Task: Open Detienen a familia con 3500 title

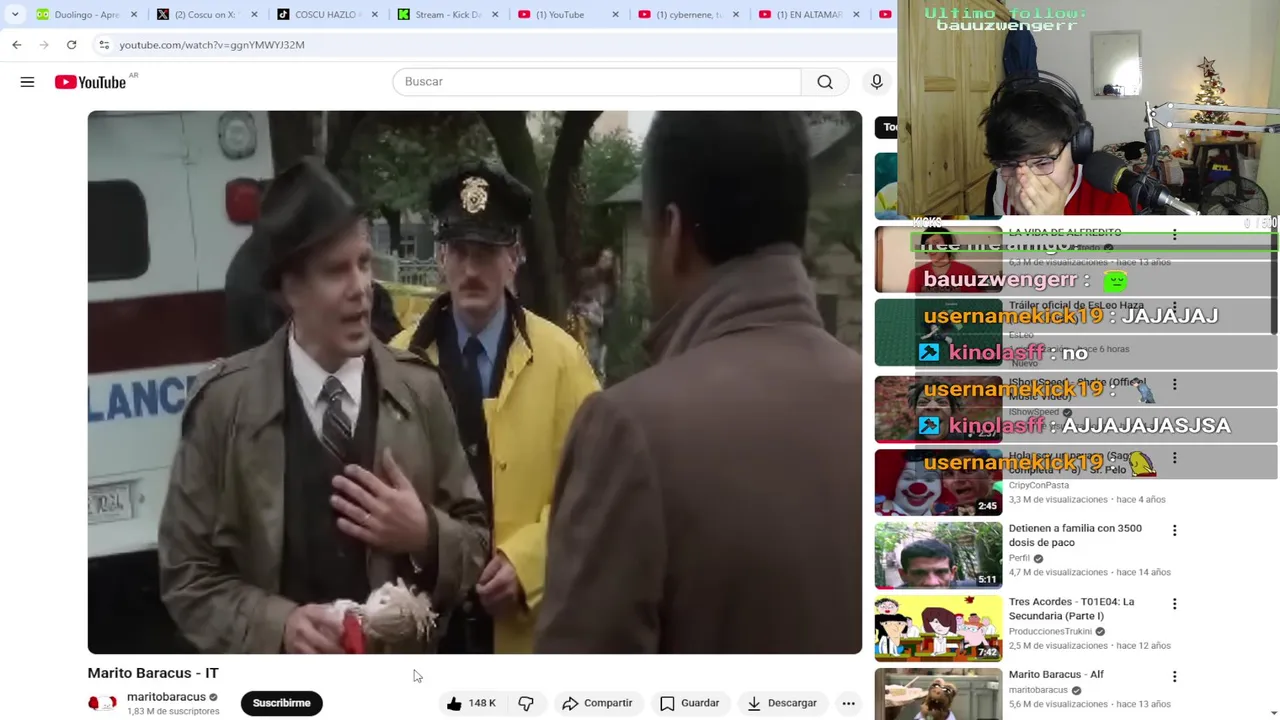Action: click(x=1075, y=535)
